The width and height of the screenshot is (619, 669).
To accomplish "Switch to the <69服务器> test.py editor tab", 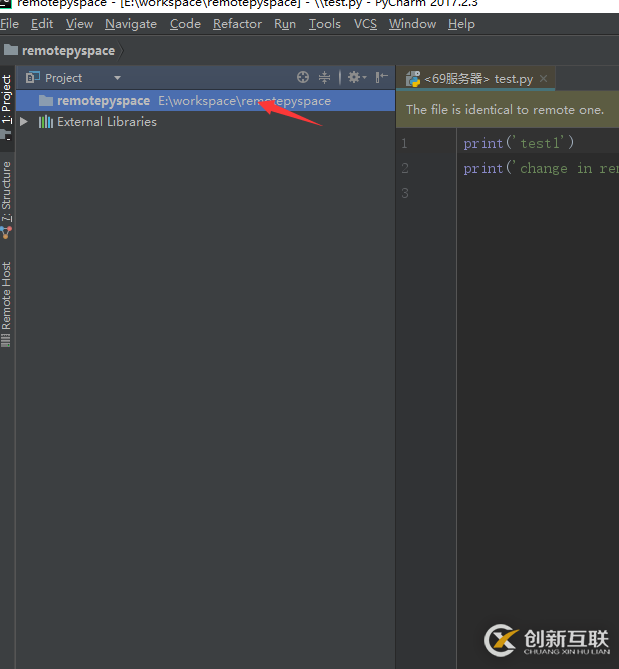I will pos(478,79).
